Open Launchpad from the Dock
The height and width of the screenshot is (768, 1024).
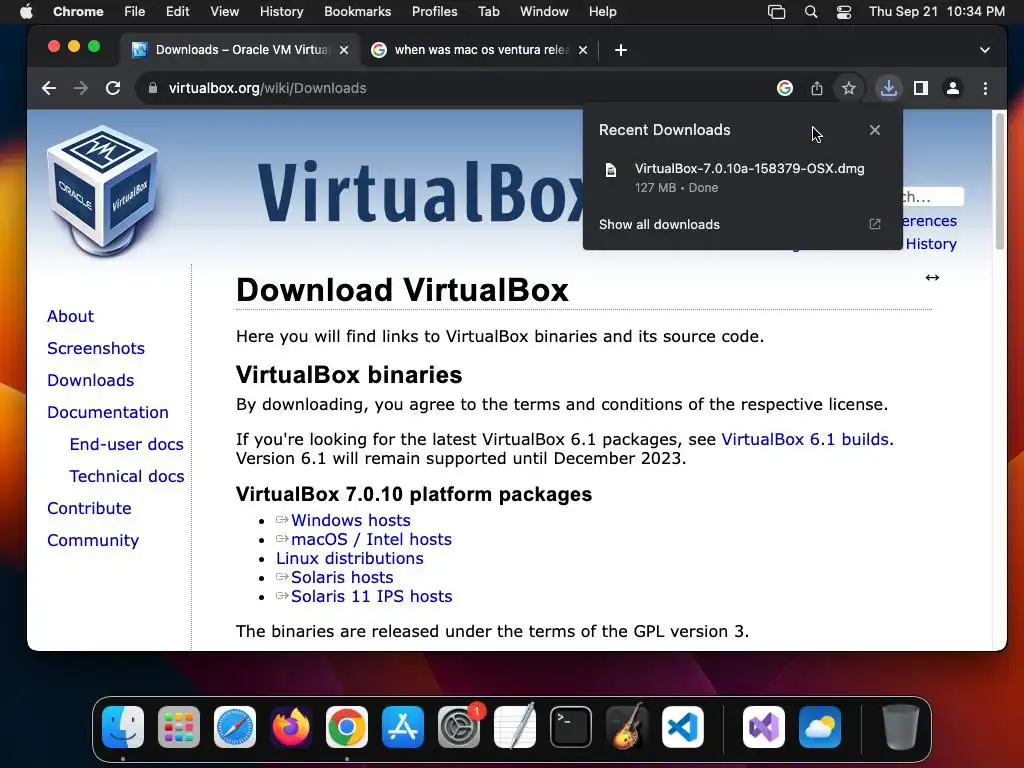tap(178, 727)
